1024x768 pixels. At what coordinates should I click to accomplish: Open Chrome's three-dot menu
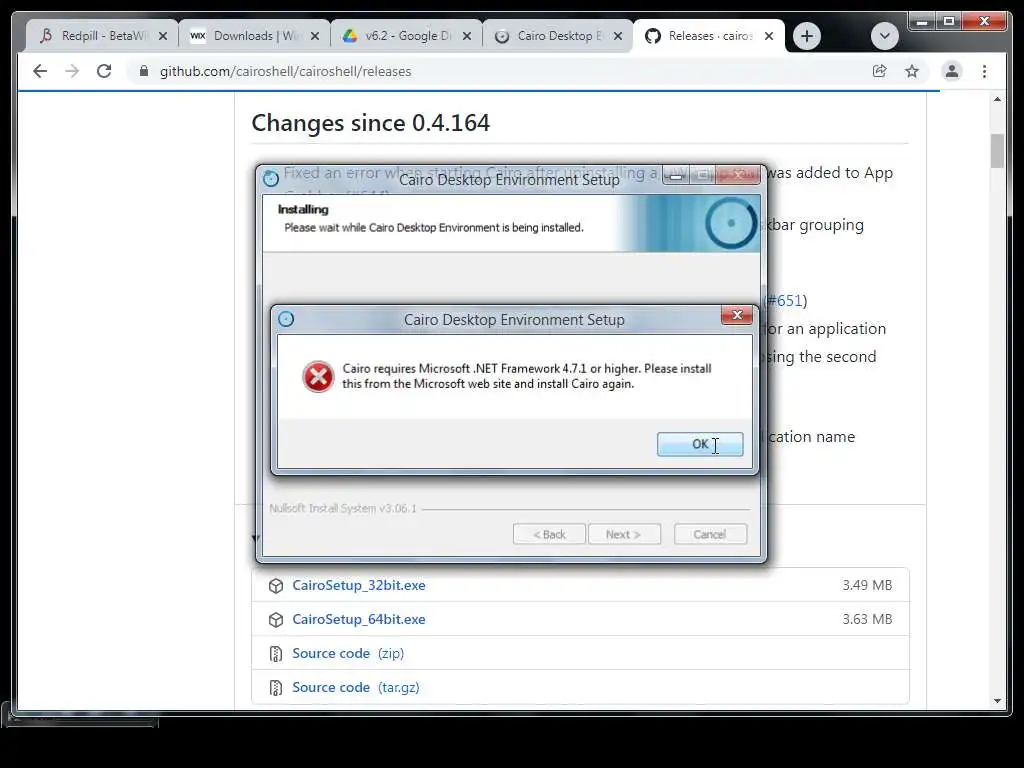pos(984,71)
